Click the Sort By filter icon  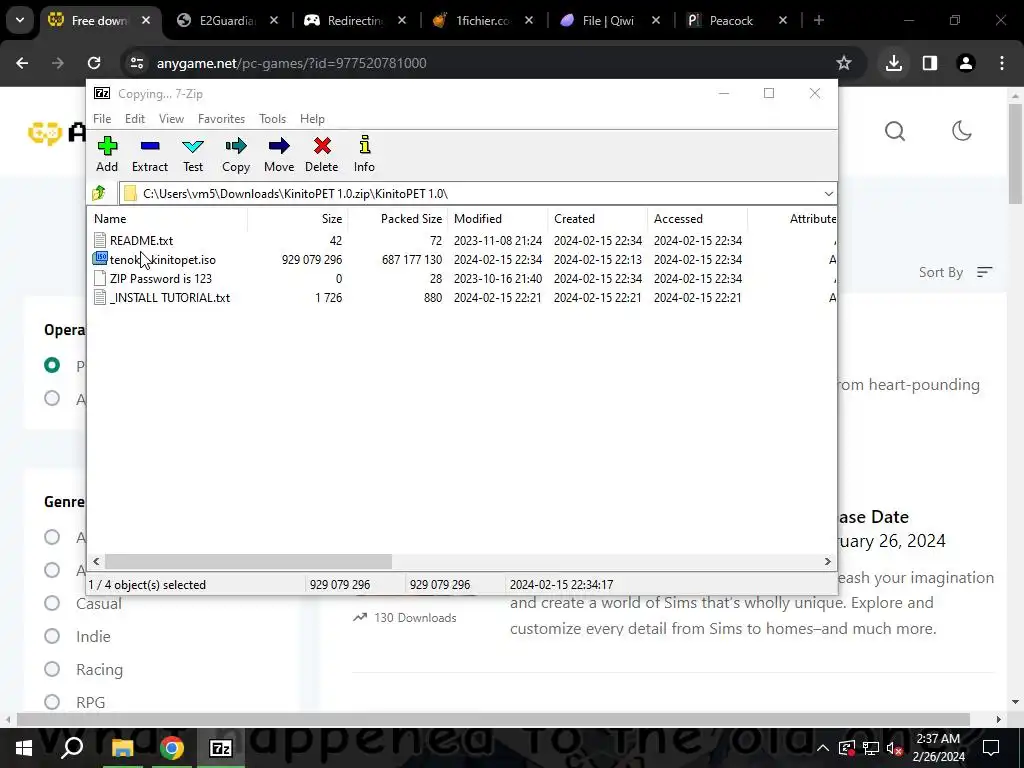pyautogui.click(x=984, y=272)
